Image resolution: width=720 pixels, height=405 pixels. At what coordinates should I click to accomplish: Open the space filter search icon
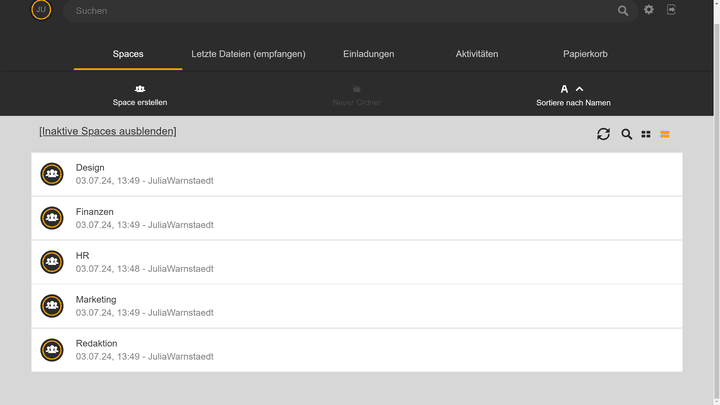coord(626,134)
